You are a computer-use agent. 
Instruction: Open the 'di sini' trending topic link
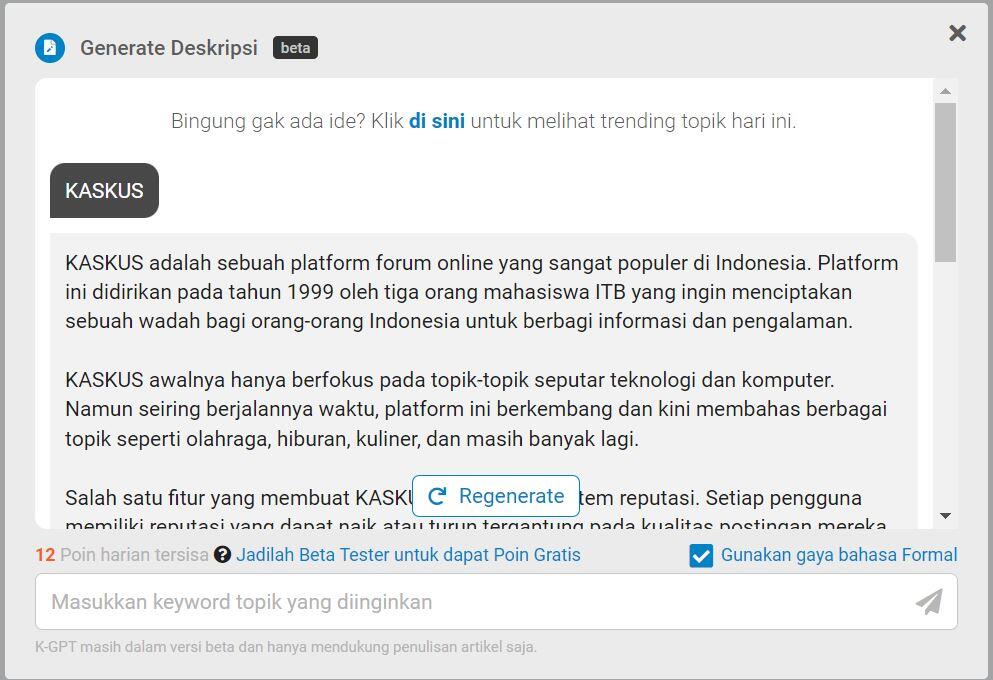(x=436, y=120)
